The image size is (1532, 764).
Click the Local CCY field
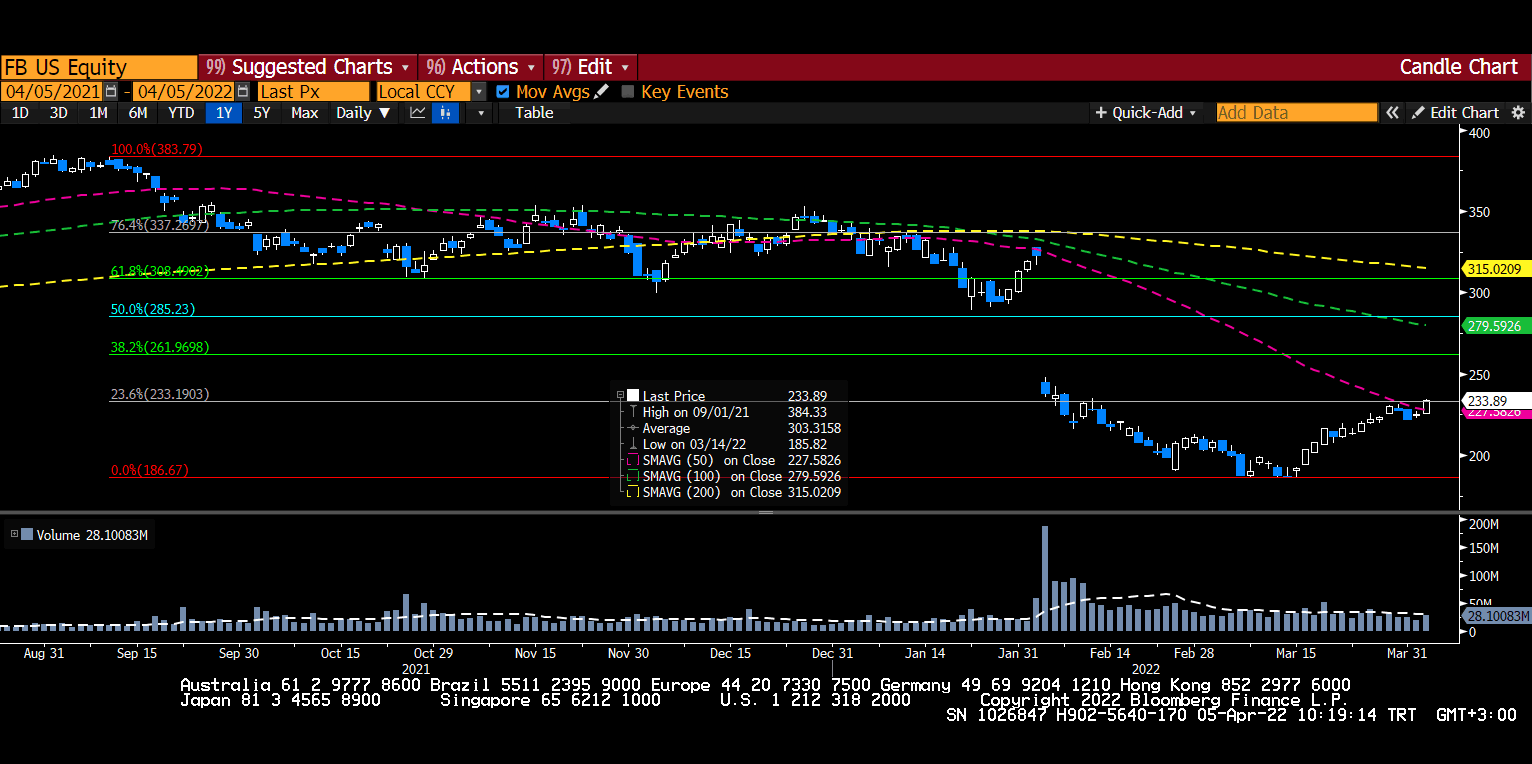point(423,91)
